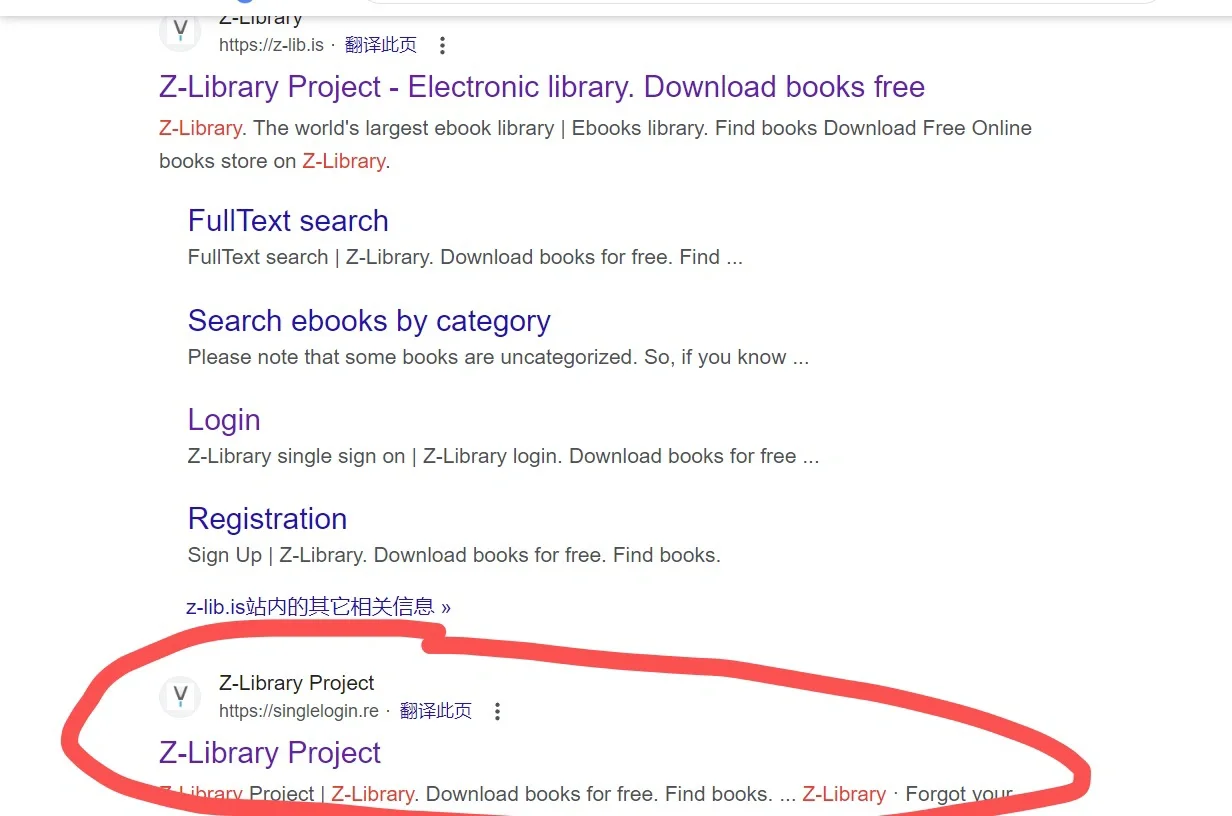Open the Z-Library Project singlelogin.re result title
The image size is (1232, 816).
[270, 753]
